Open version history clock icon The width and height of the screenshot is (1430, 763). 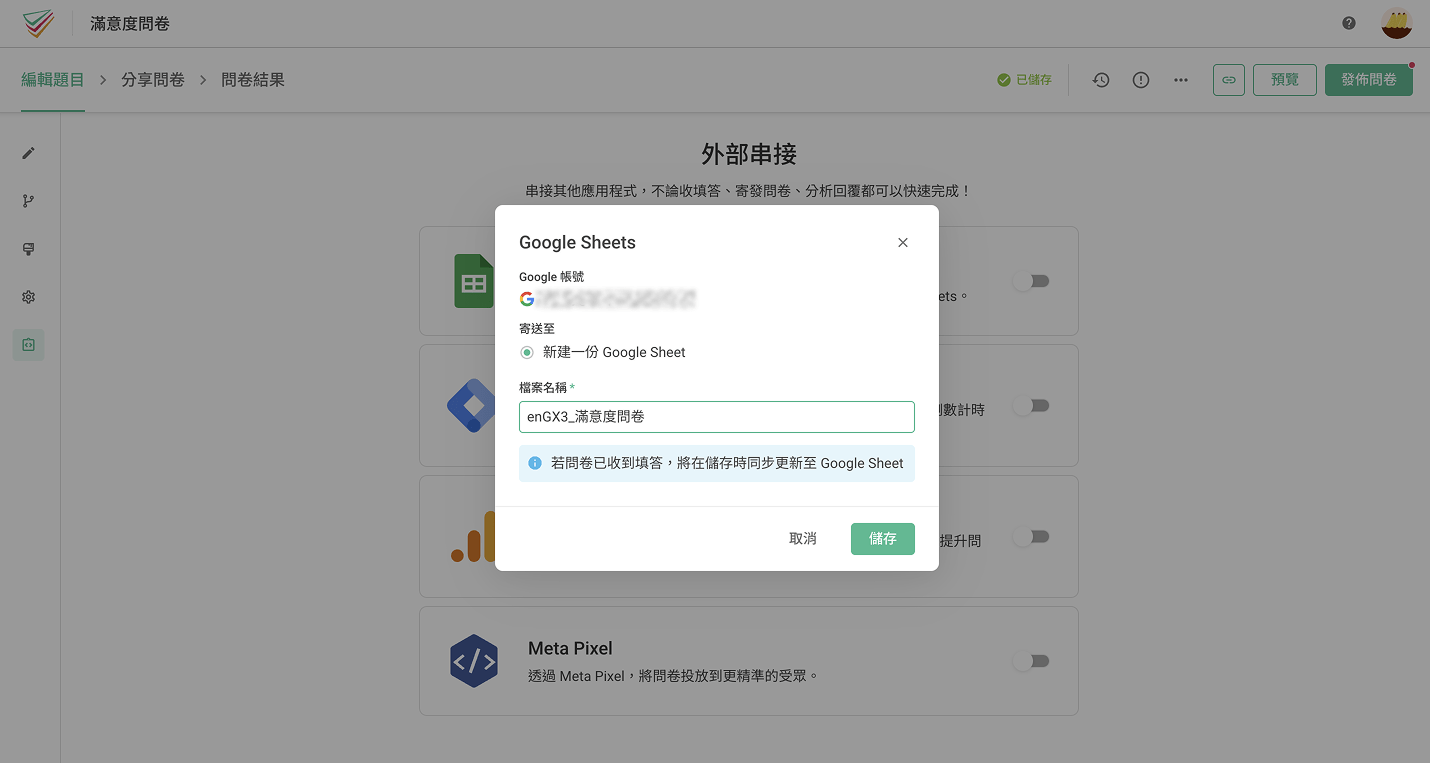coord(1101,80)
